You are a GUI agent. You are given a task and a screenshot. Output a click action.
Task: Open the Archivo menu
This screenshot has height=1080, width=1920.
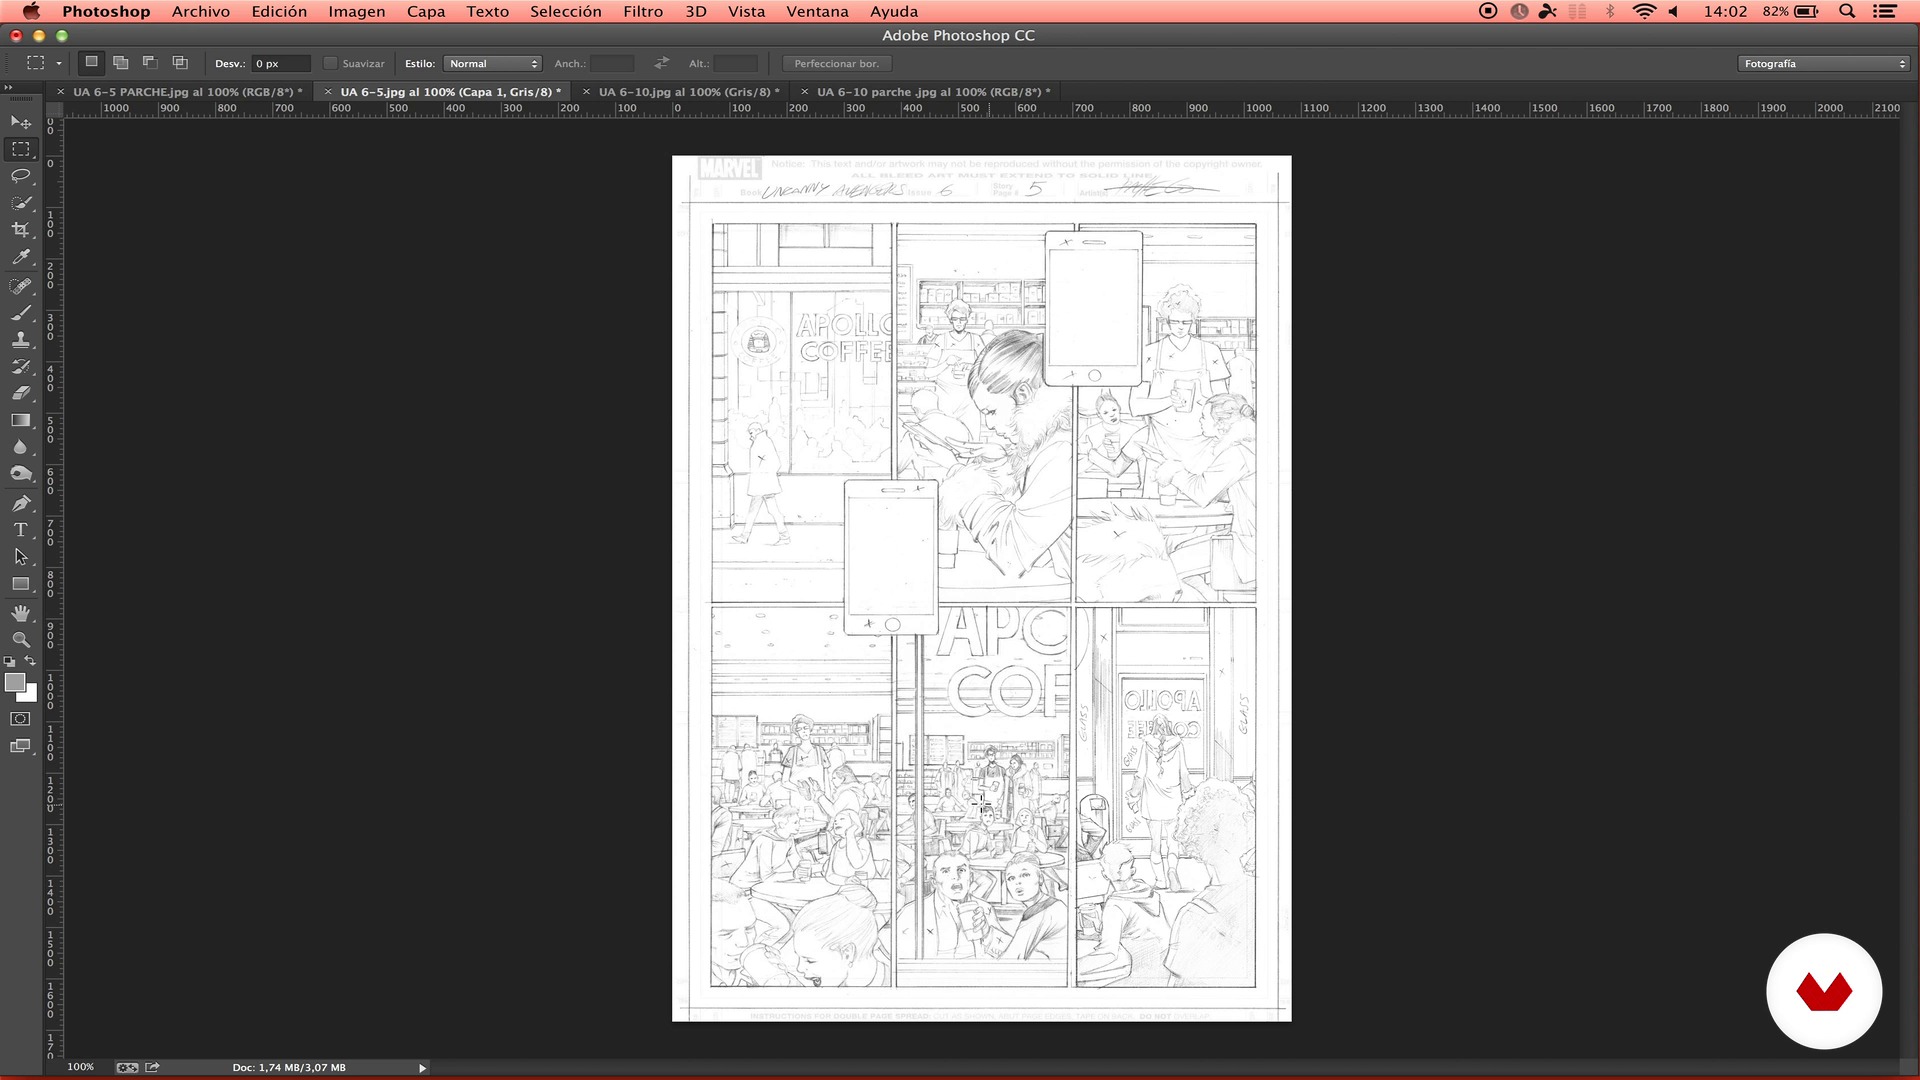click(200, 11)
